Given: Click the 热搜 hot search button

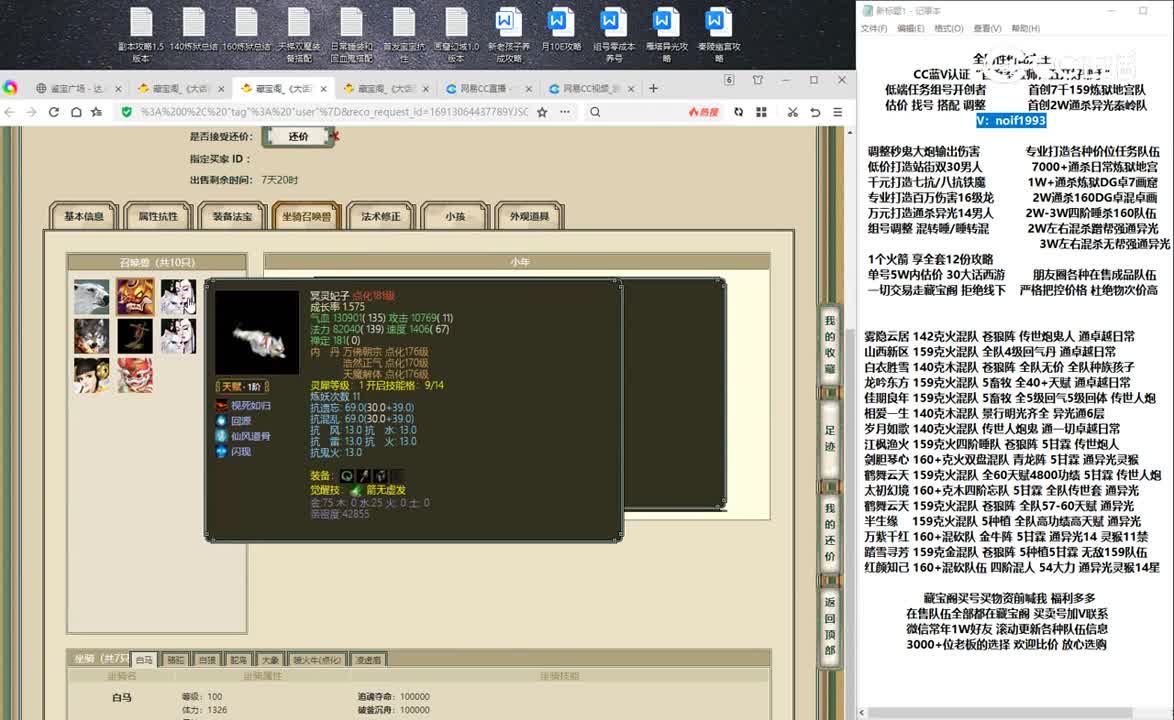Looking at the screenshot, I should tap(702, 112).
